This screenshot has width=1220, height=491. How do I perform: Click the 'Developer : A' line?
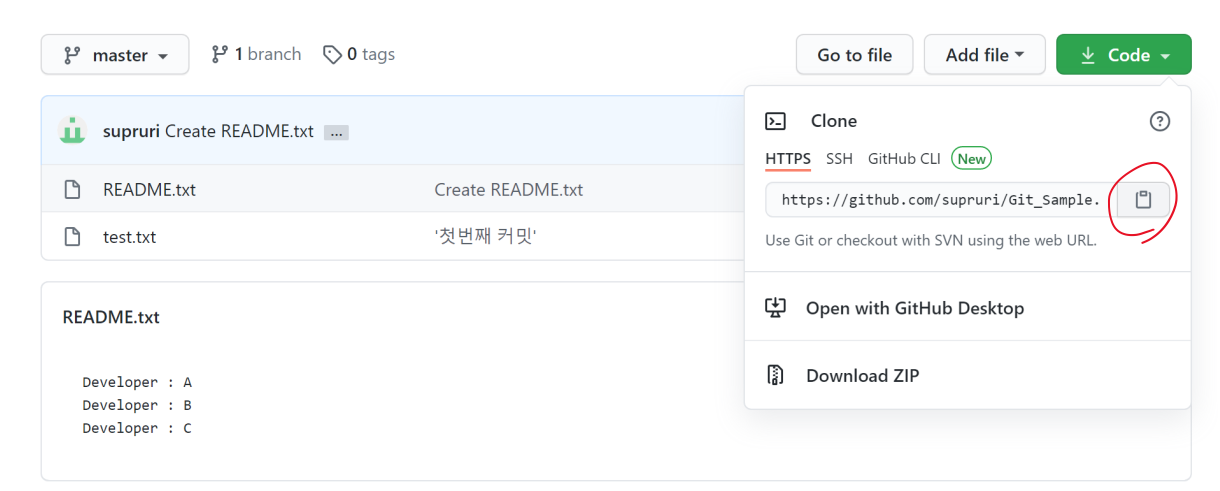pyautogui.click(x=137, y=382)
